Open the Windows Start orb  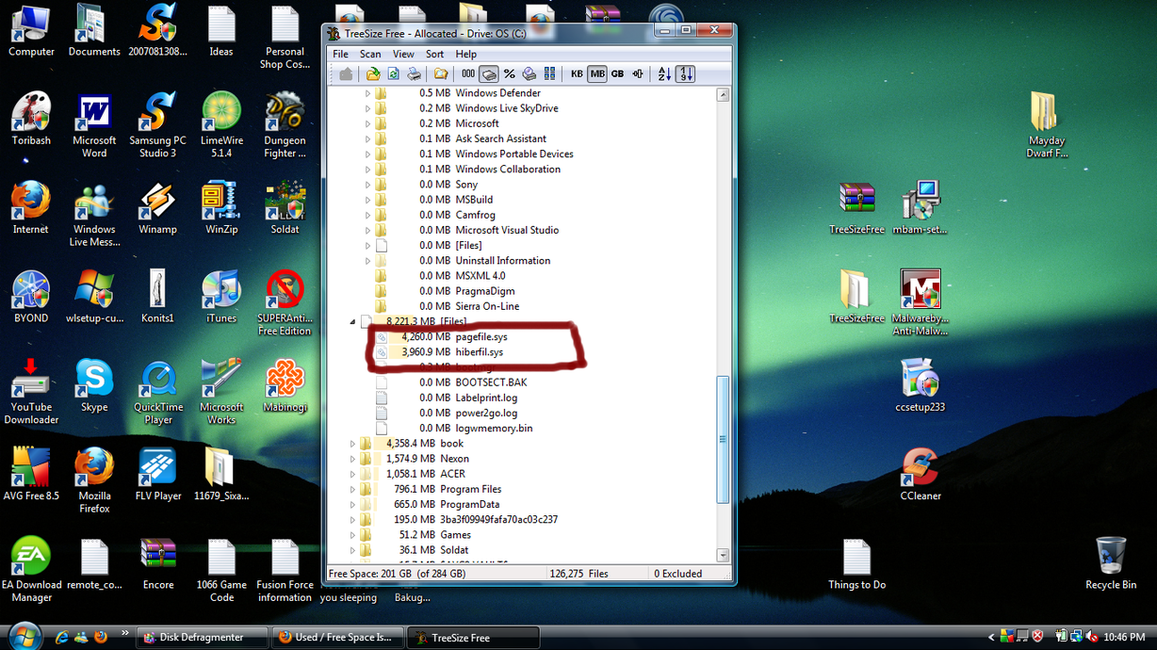pyautogui.click(x=24, y=636)
